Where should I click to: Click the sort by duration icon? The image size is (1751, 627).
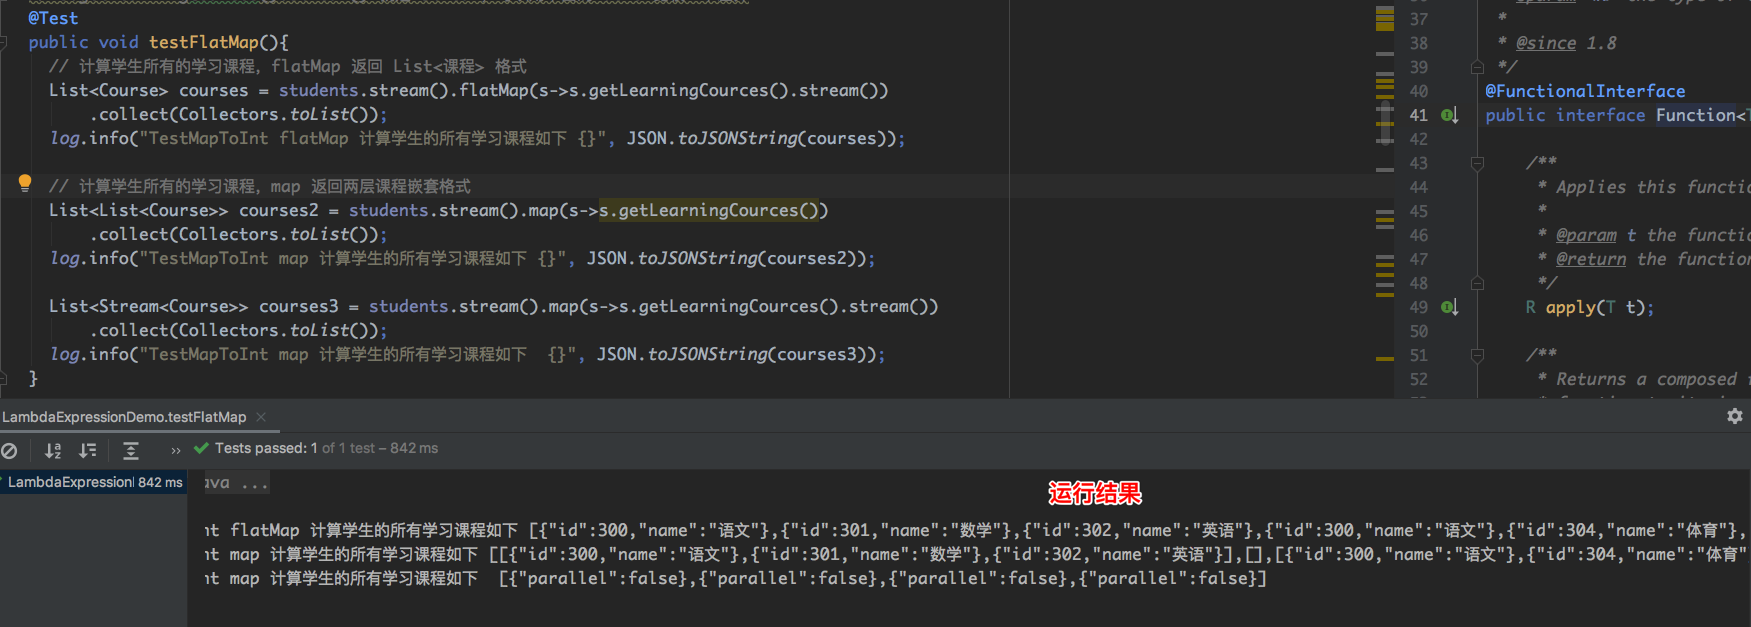pos(88,451)
